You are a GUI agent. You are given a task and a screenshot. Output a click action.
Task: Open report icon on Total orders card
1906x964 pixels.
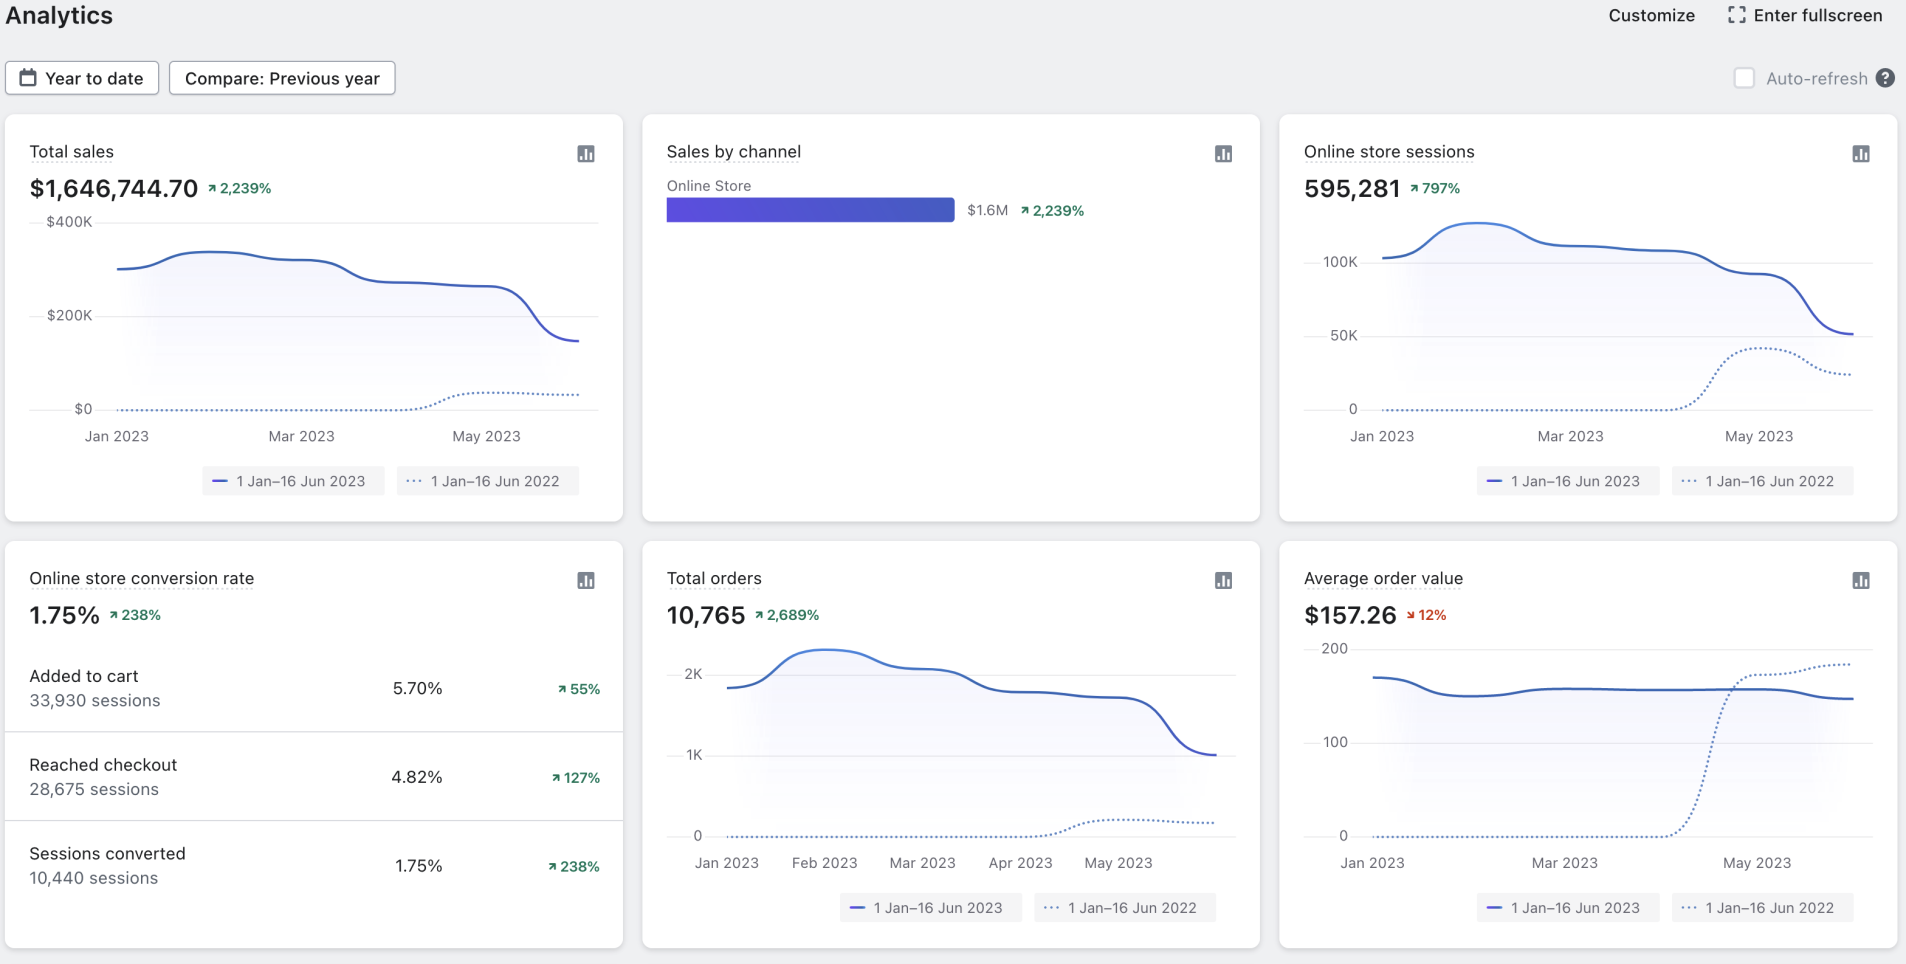[1223, 581]
